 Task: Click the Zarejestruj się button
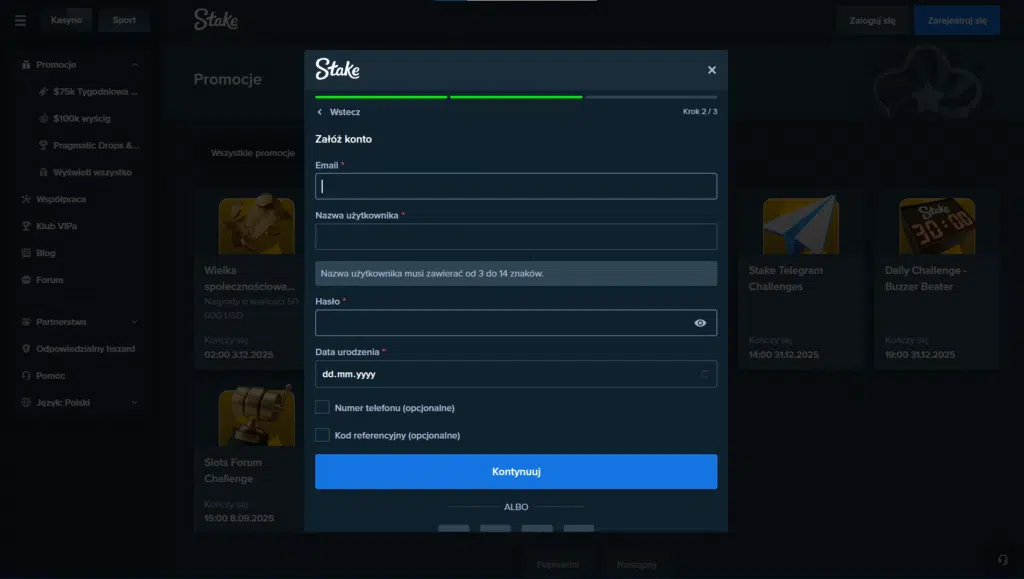[957, 20]
